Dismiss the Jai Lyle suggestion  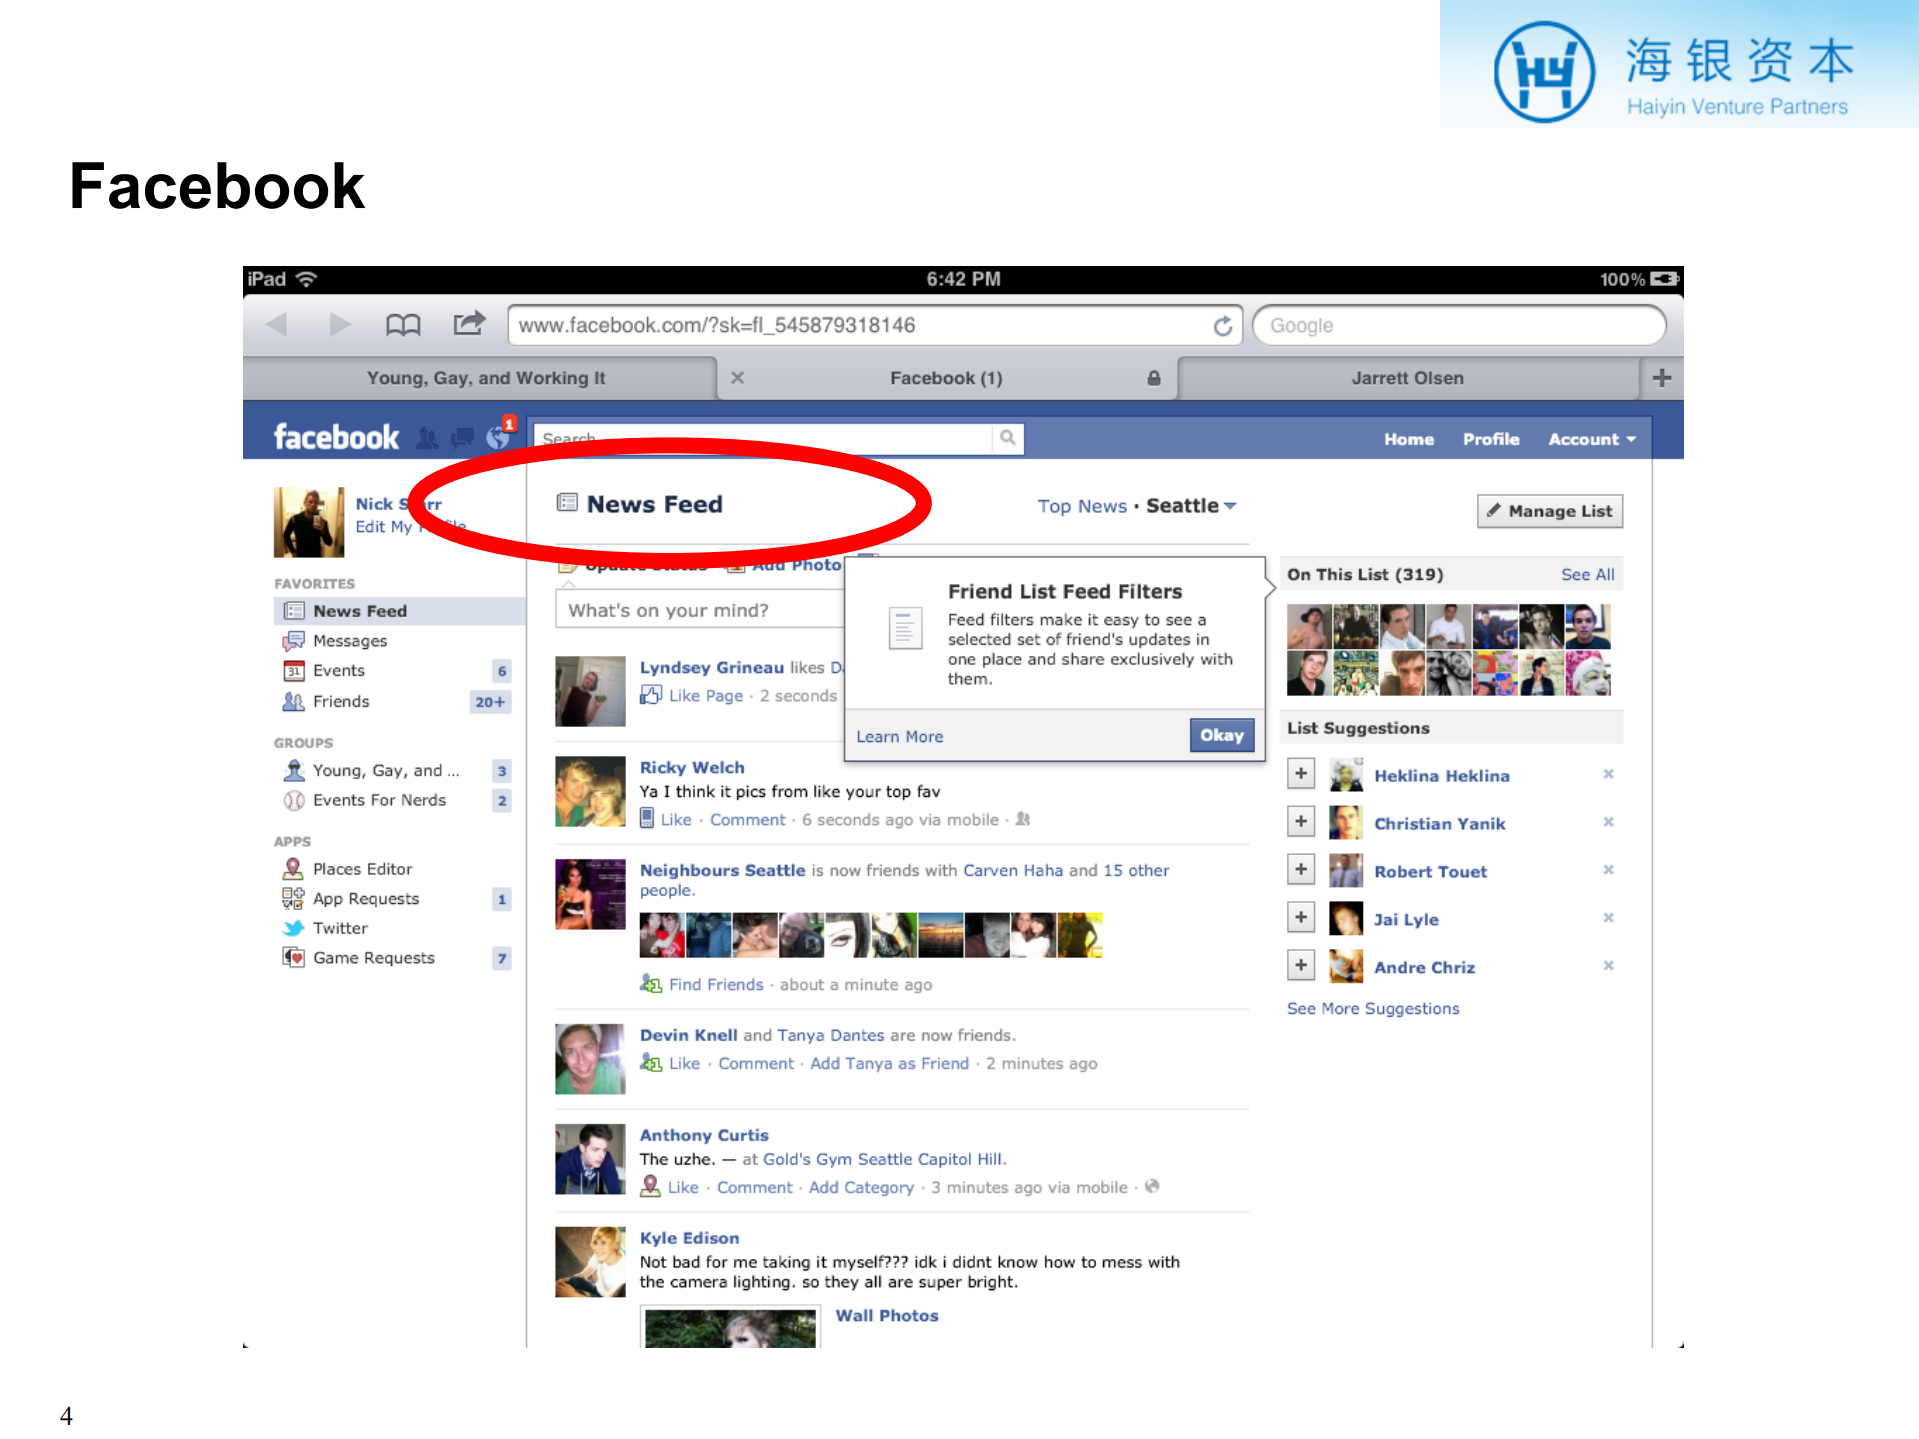pos(1608,918)
